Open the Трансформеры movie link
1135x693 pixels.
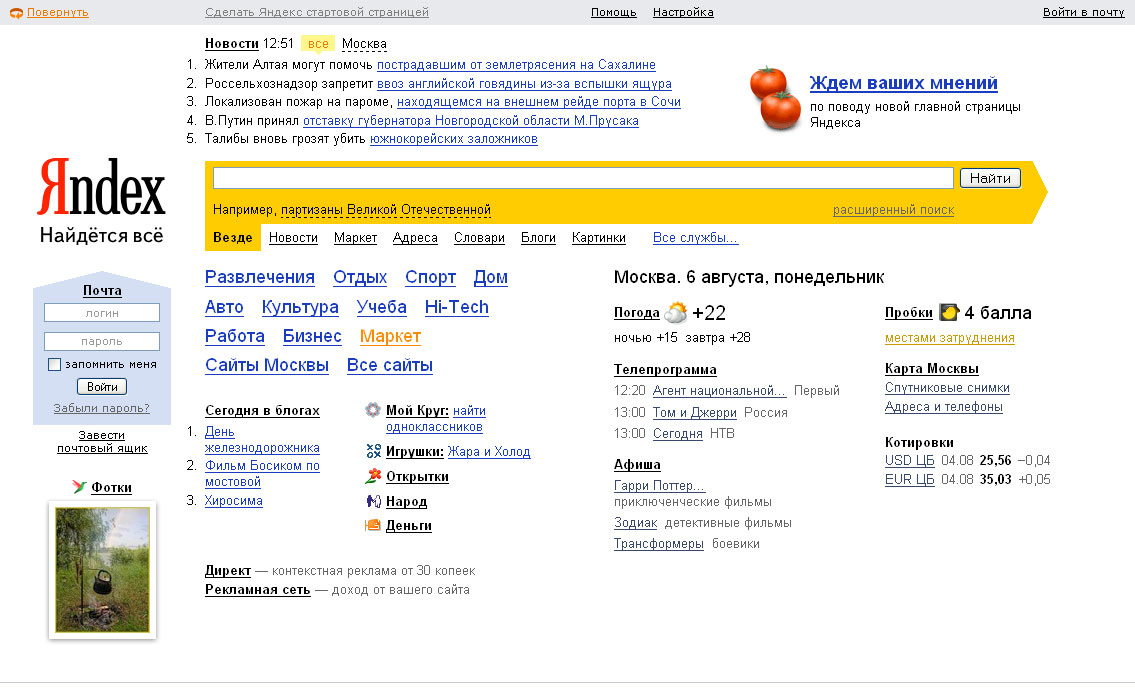[659, 544]
